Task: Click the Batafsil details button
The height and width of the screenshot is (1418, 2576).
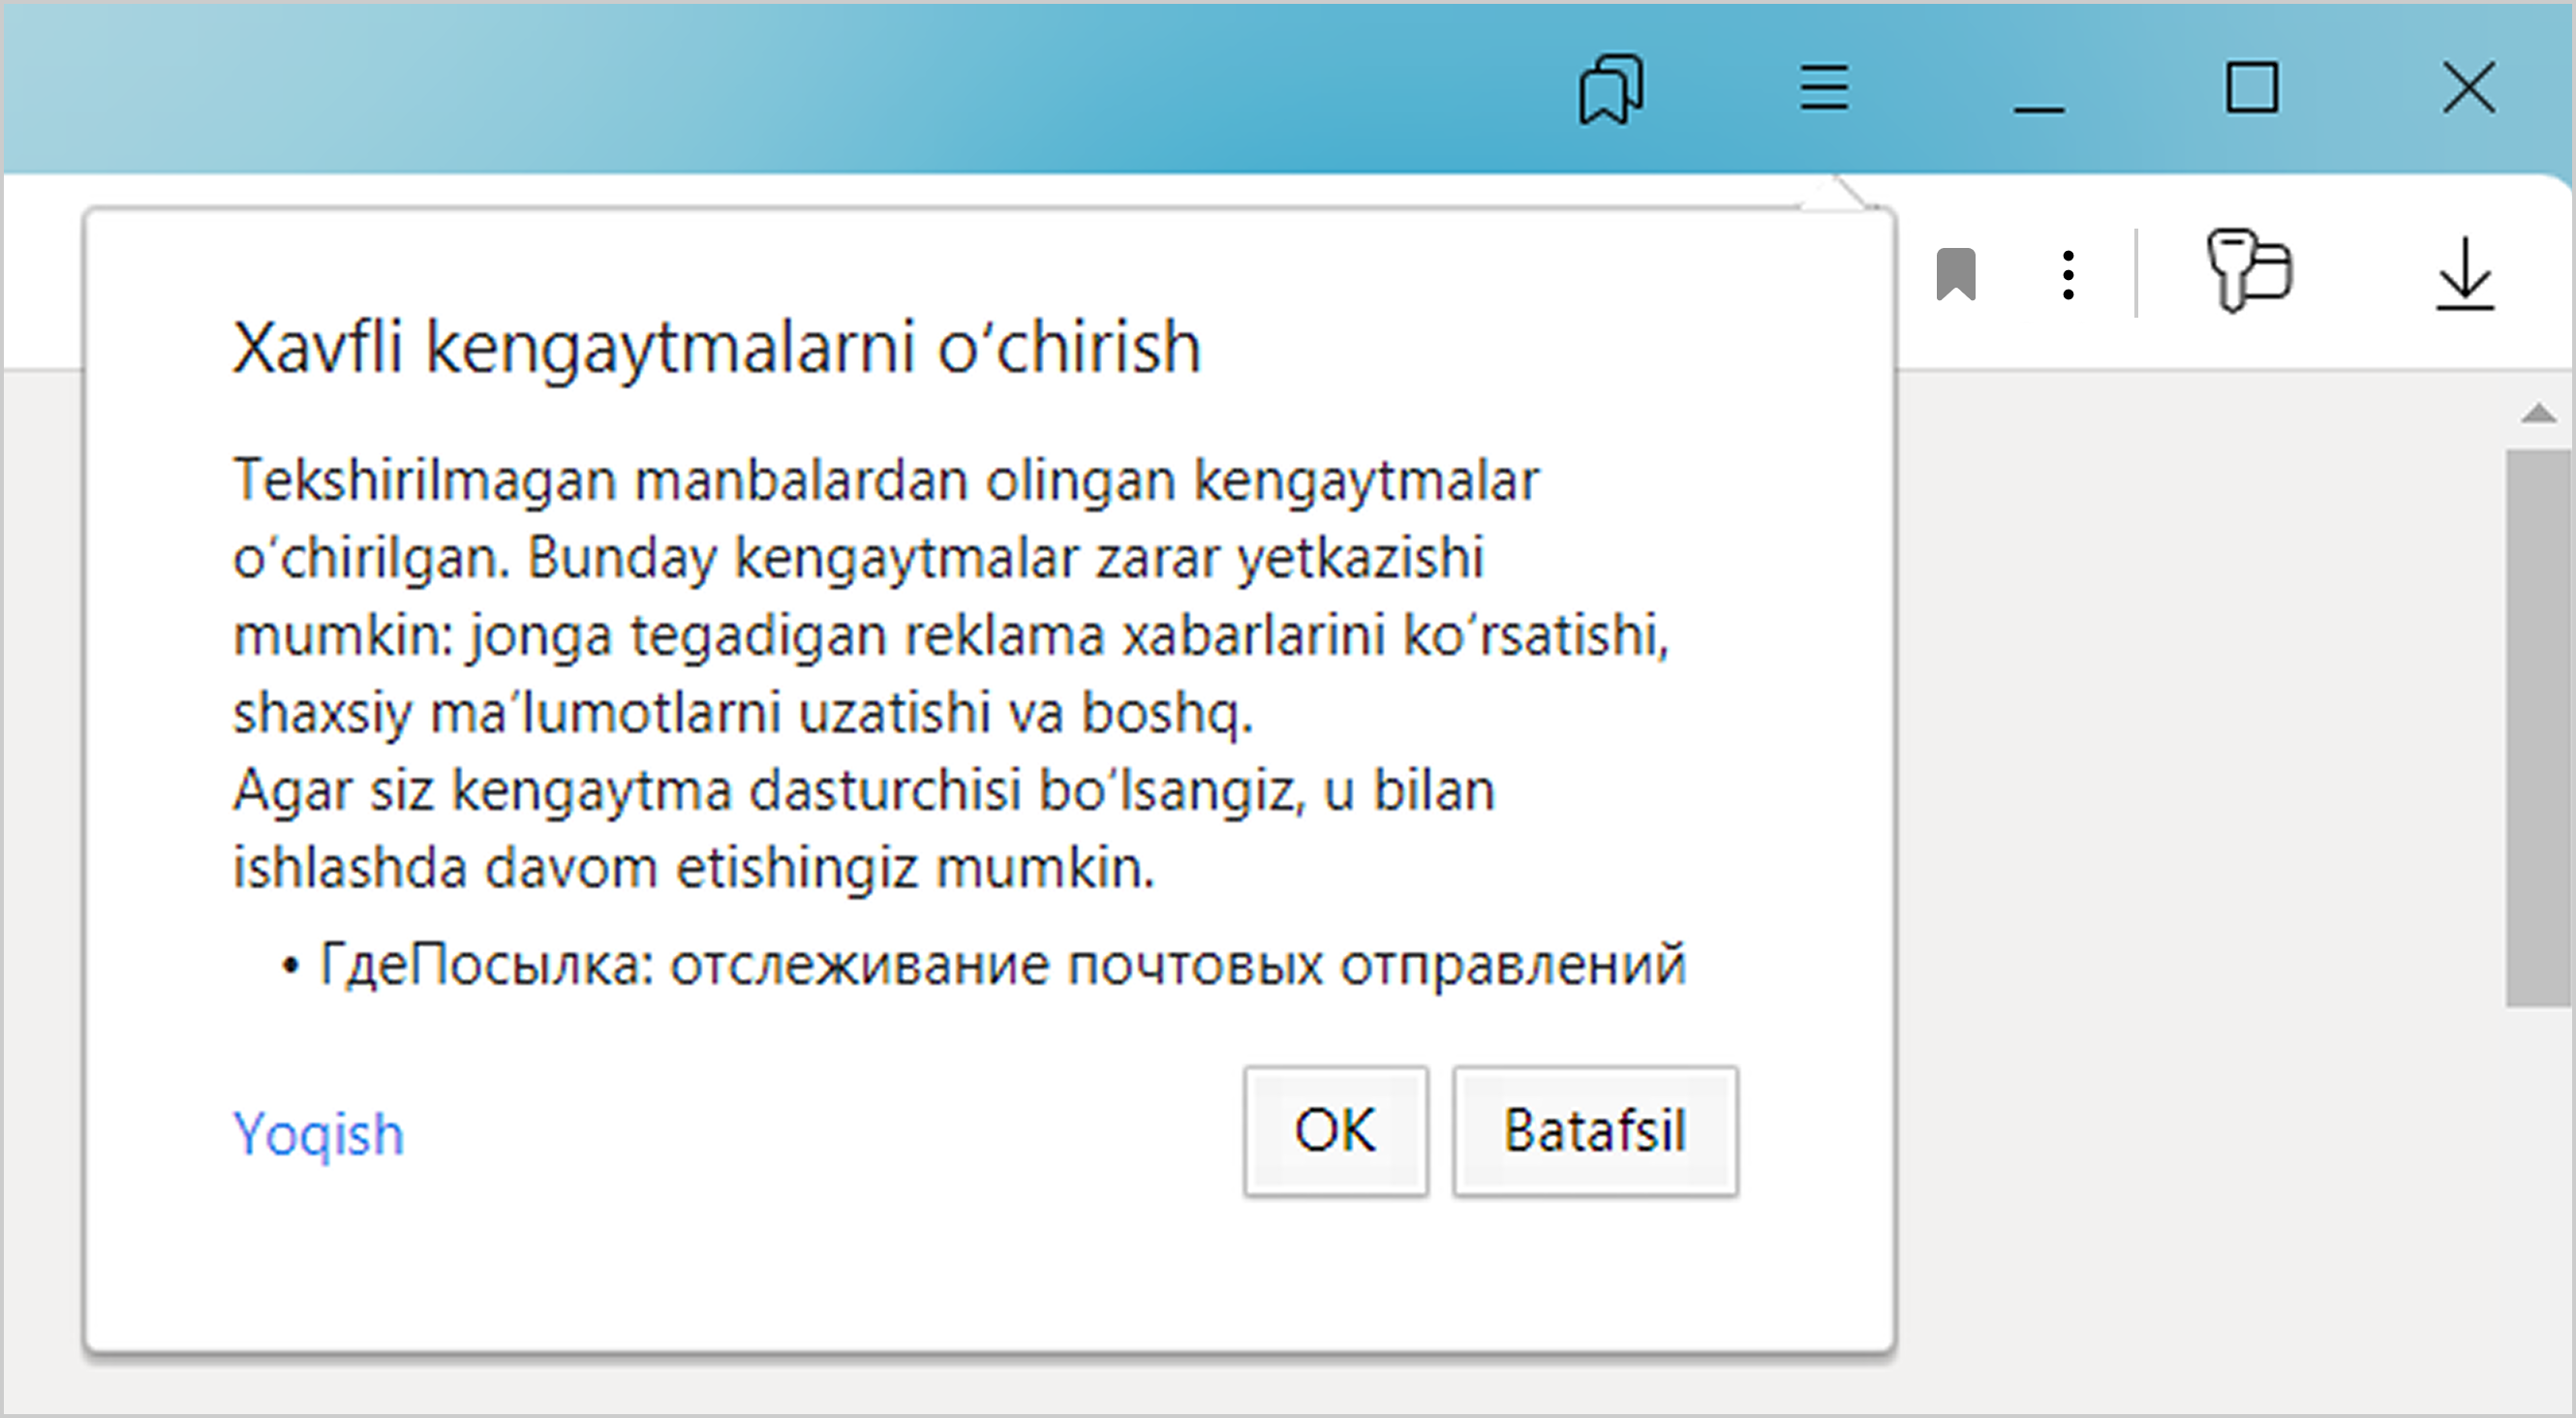Action: coord(1594,1131)
